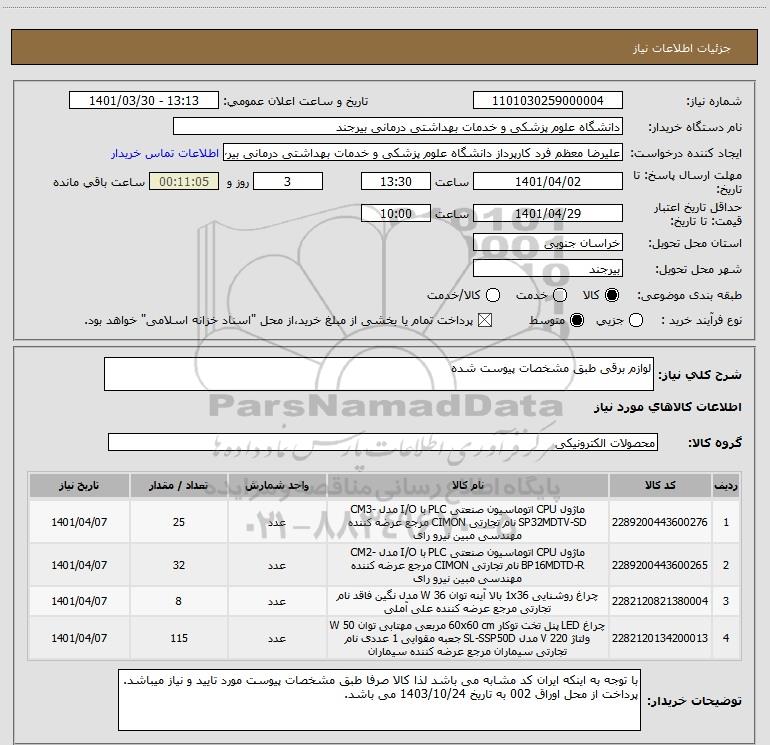Viewport: 770px width, 745px height.
Task: Select the جزیی purchase type radio
Action: point(636,320)
